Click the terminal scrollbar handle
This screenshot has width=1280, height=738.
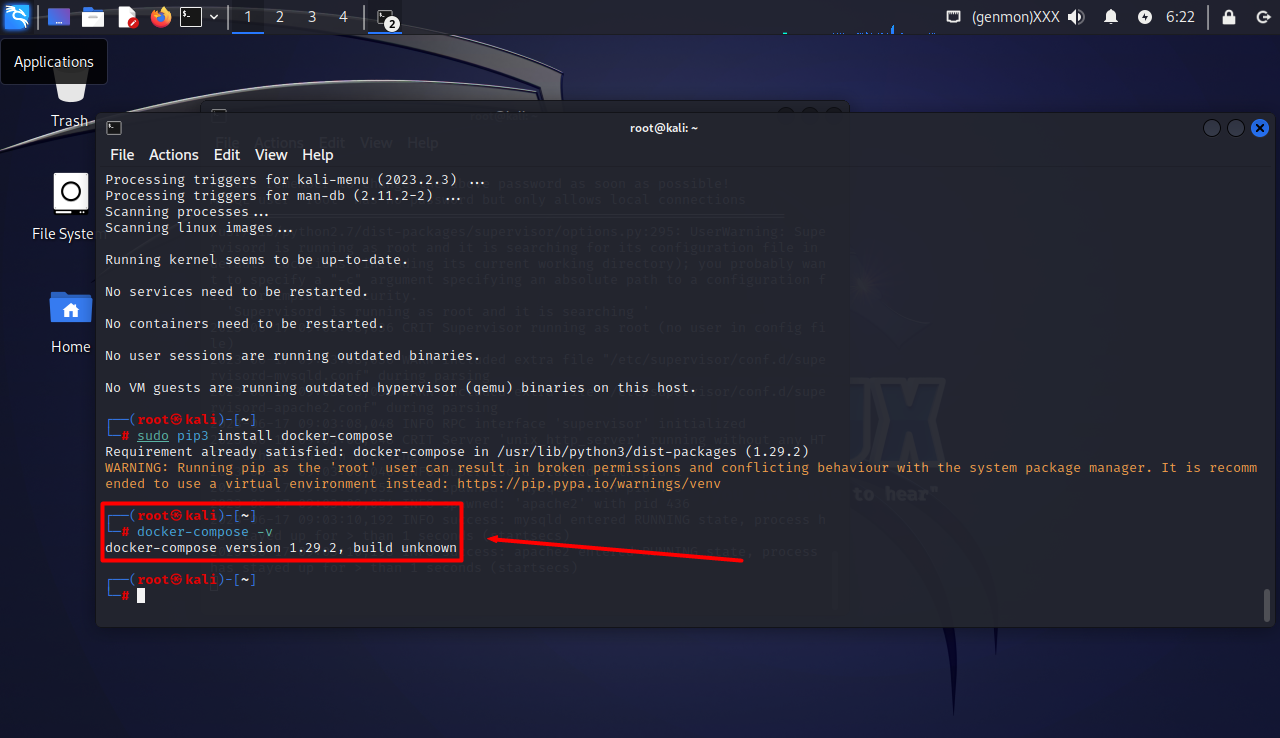[x=1267, y=606]
